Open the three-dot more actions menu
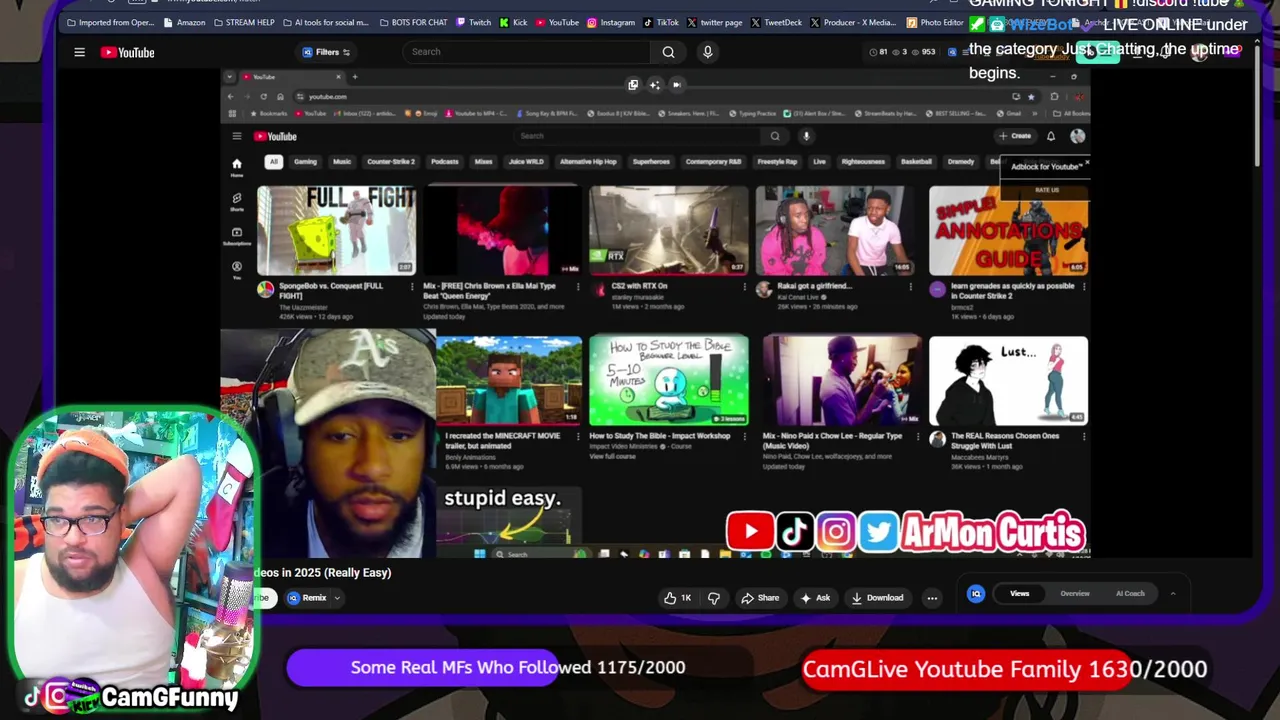The width and height of the screenshot is (1280, 720). (x=932, y=598)
